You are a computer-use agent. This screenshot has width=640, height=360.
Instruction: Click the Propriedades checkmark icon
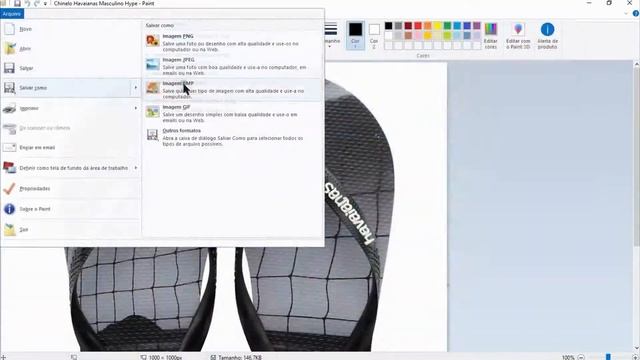click(x=9, y=189)
